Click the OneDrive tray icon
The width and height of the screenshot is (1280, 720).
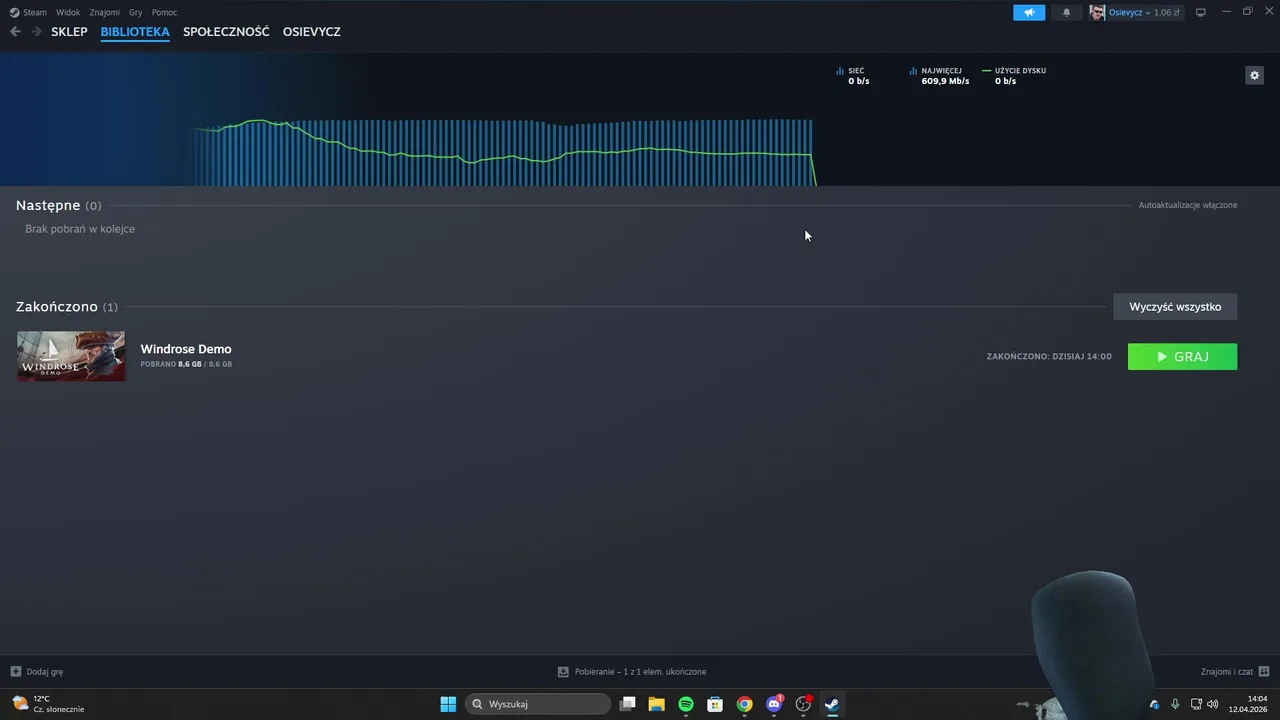(x=1155, y=704)
